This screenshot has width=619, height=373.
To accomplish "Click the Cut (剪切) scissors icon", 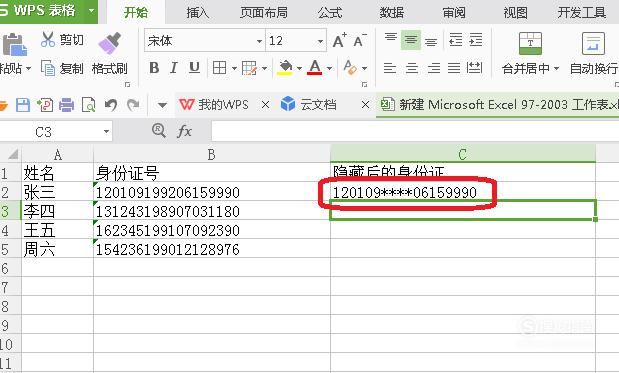I will point(48,40).
